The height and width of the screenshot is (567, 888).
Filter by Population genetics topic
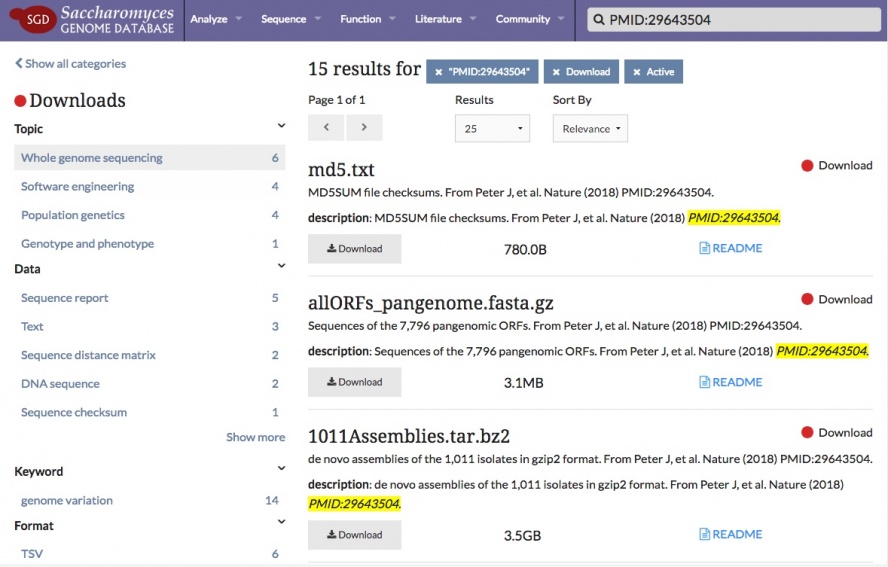click(150, 215)
